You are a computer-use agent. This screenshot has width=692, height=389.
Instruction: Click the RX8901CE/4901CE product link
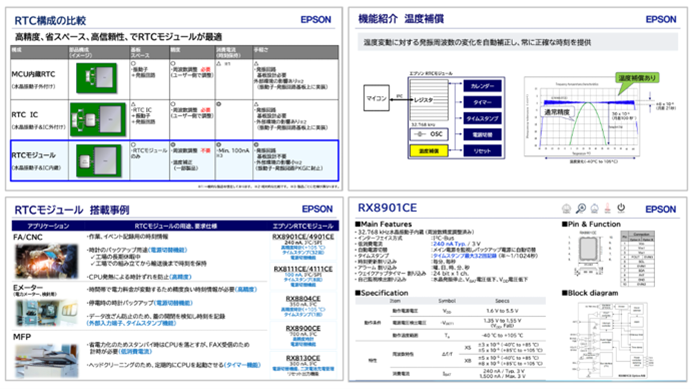pyautogui.click(x=303, y=237)
